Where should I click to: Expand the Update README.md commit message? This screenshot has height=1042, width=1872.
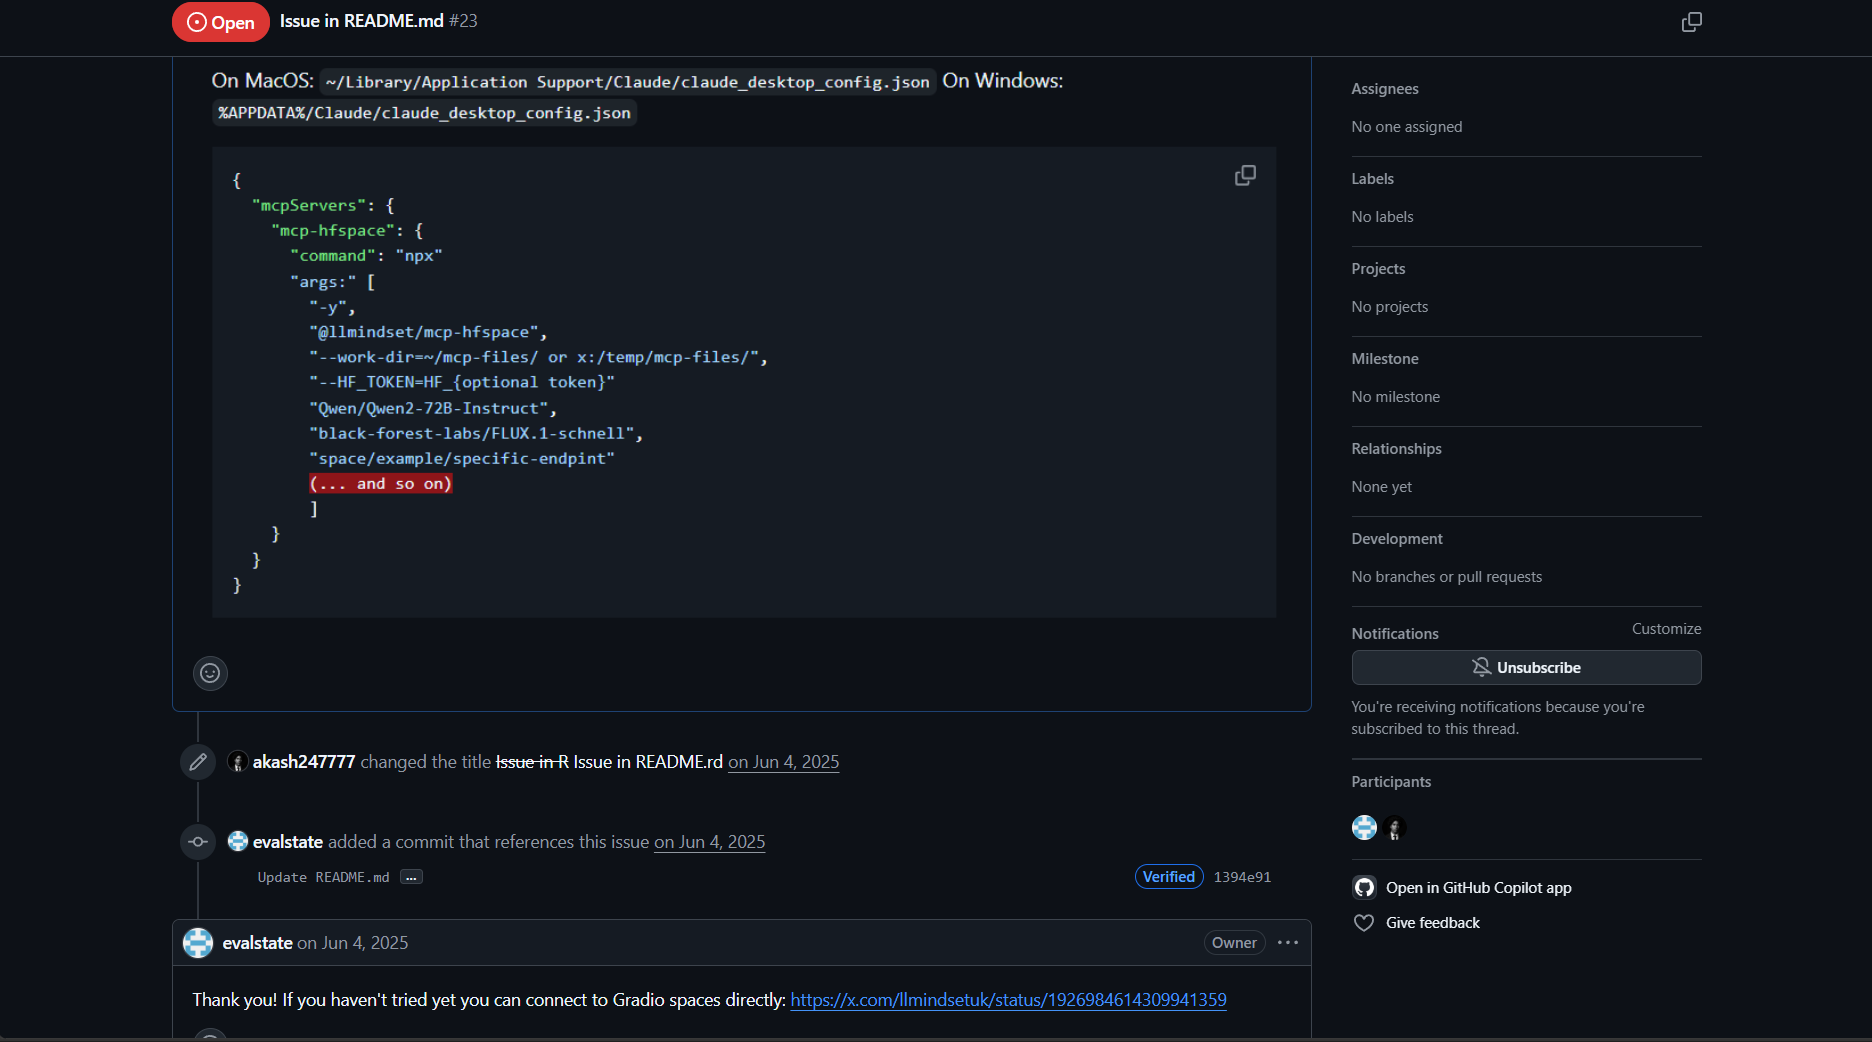coord(411,877)
